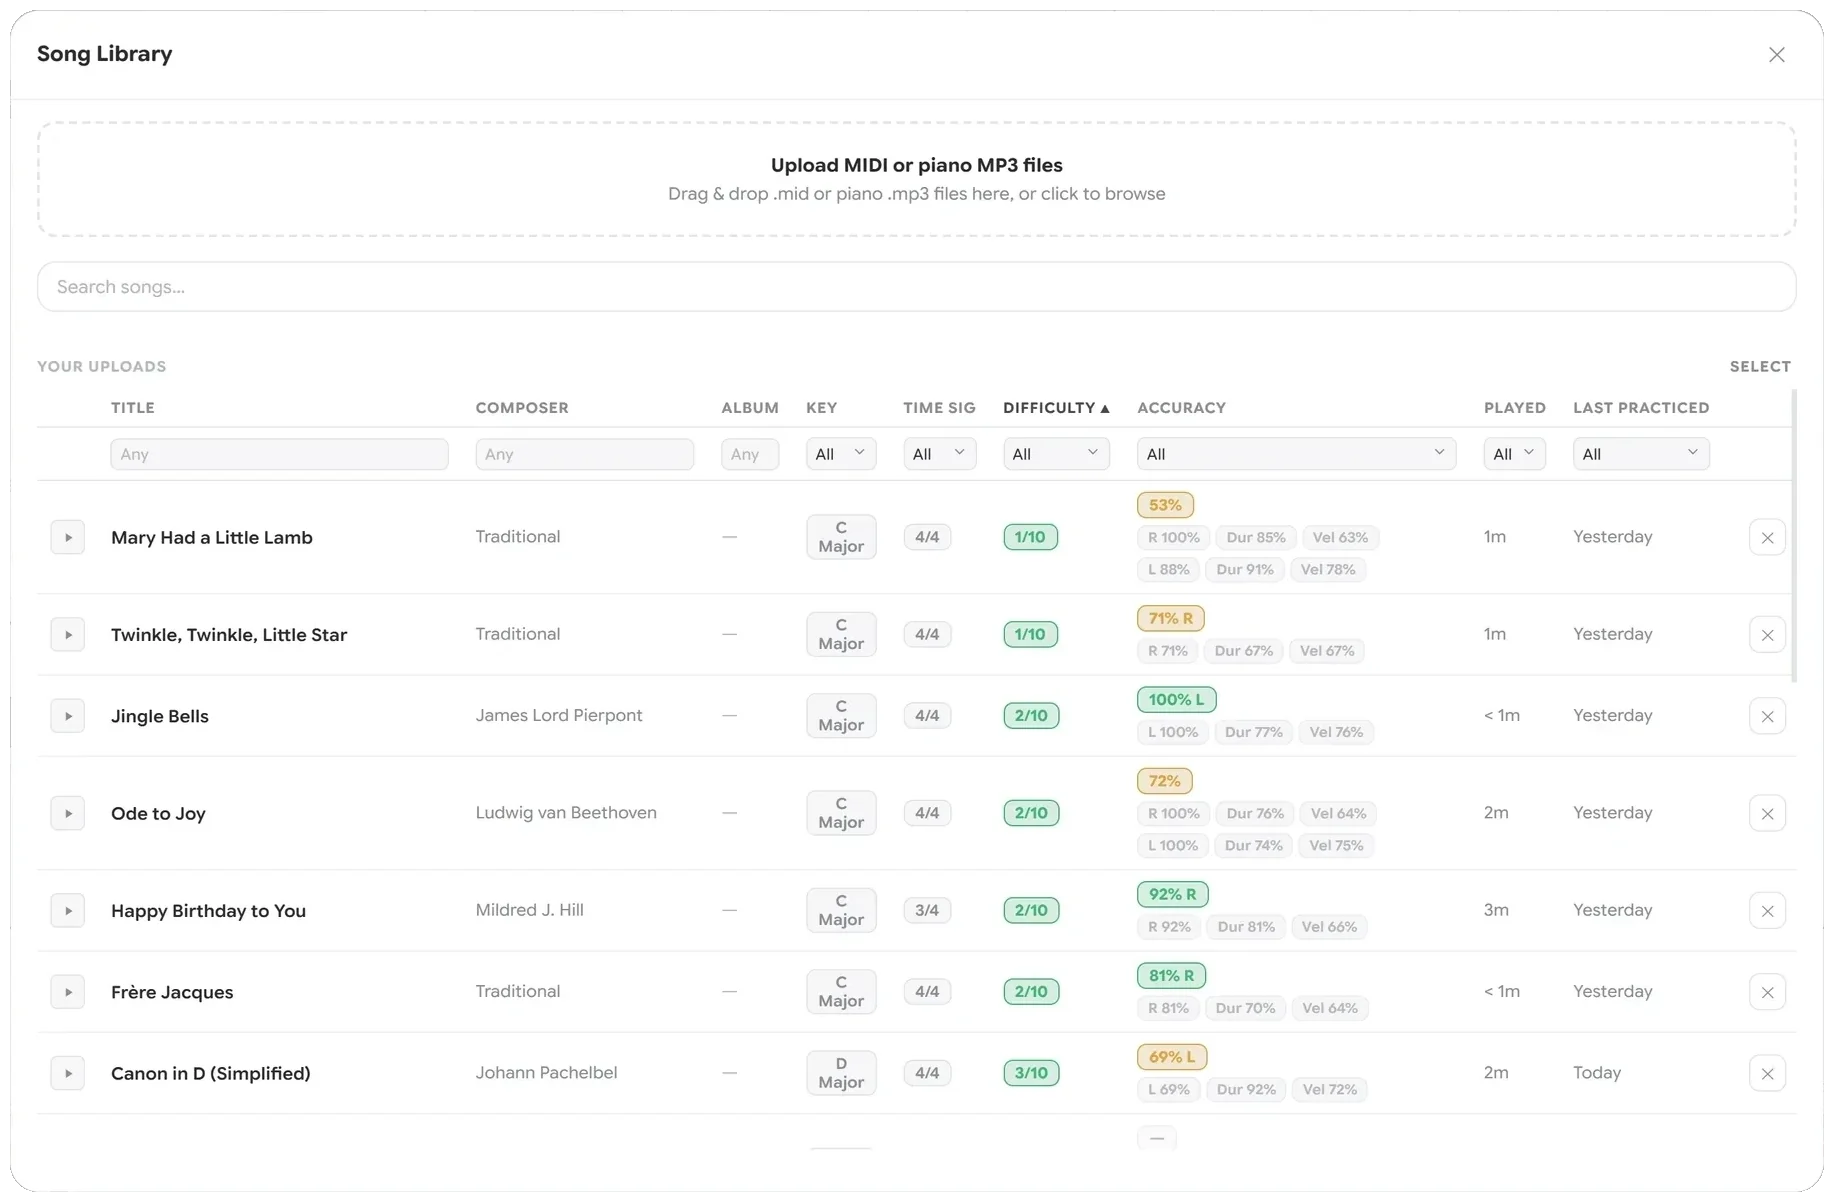This screenshot has height=1202, width=1834.
Task: Sort by the Difficulty column header
Action: point(1056,408)
